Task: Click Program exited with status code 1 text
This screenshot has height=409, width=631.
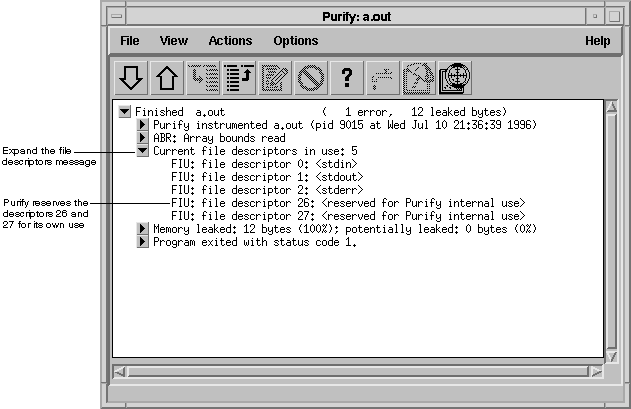Action: point(255,242)
